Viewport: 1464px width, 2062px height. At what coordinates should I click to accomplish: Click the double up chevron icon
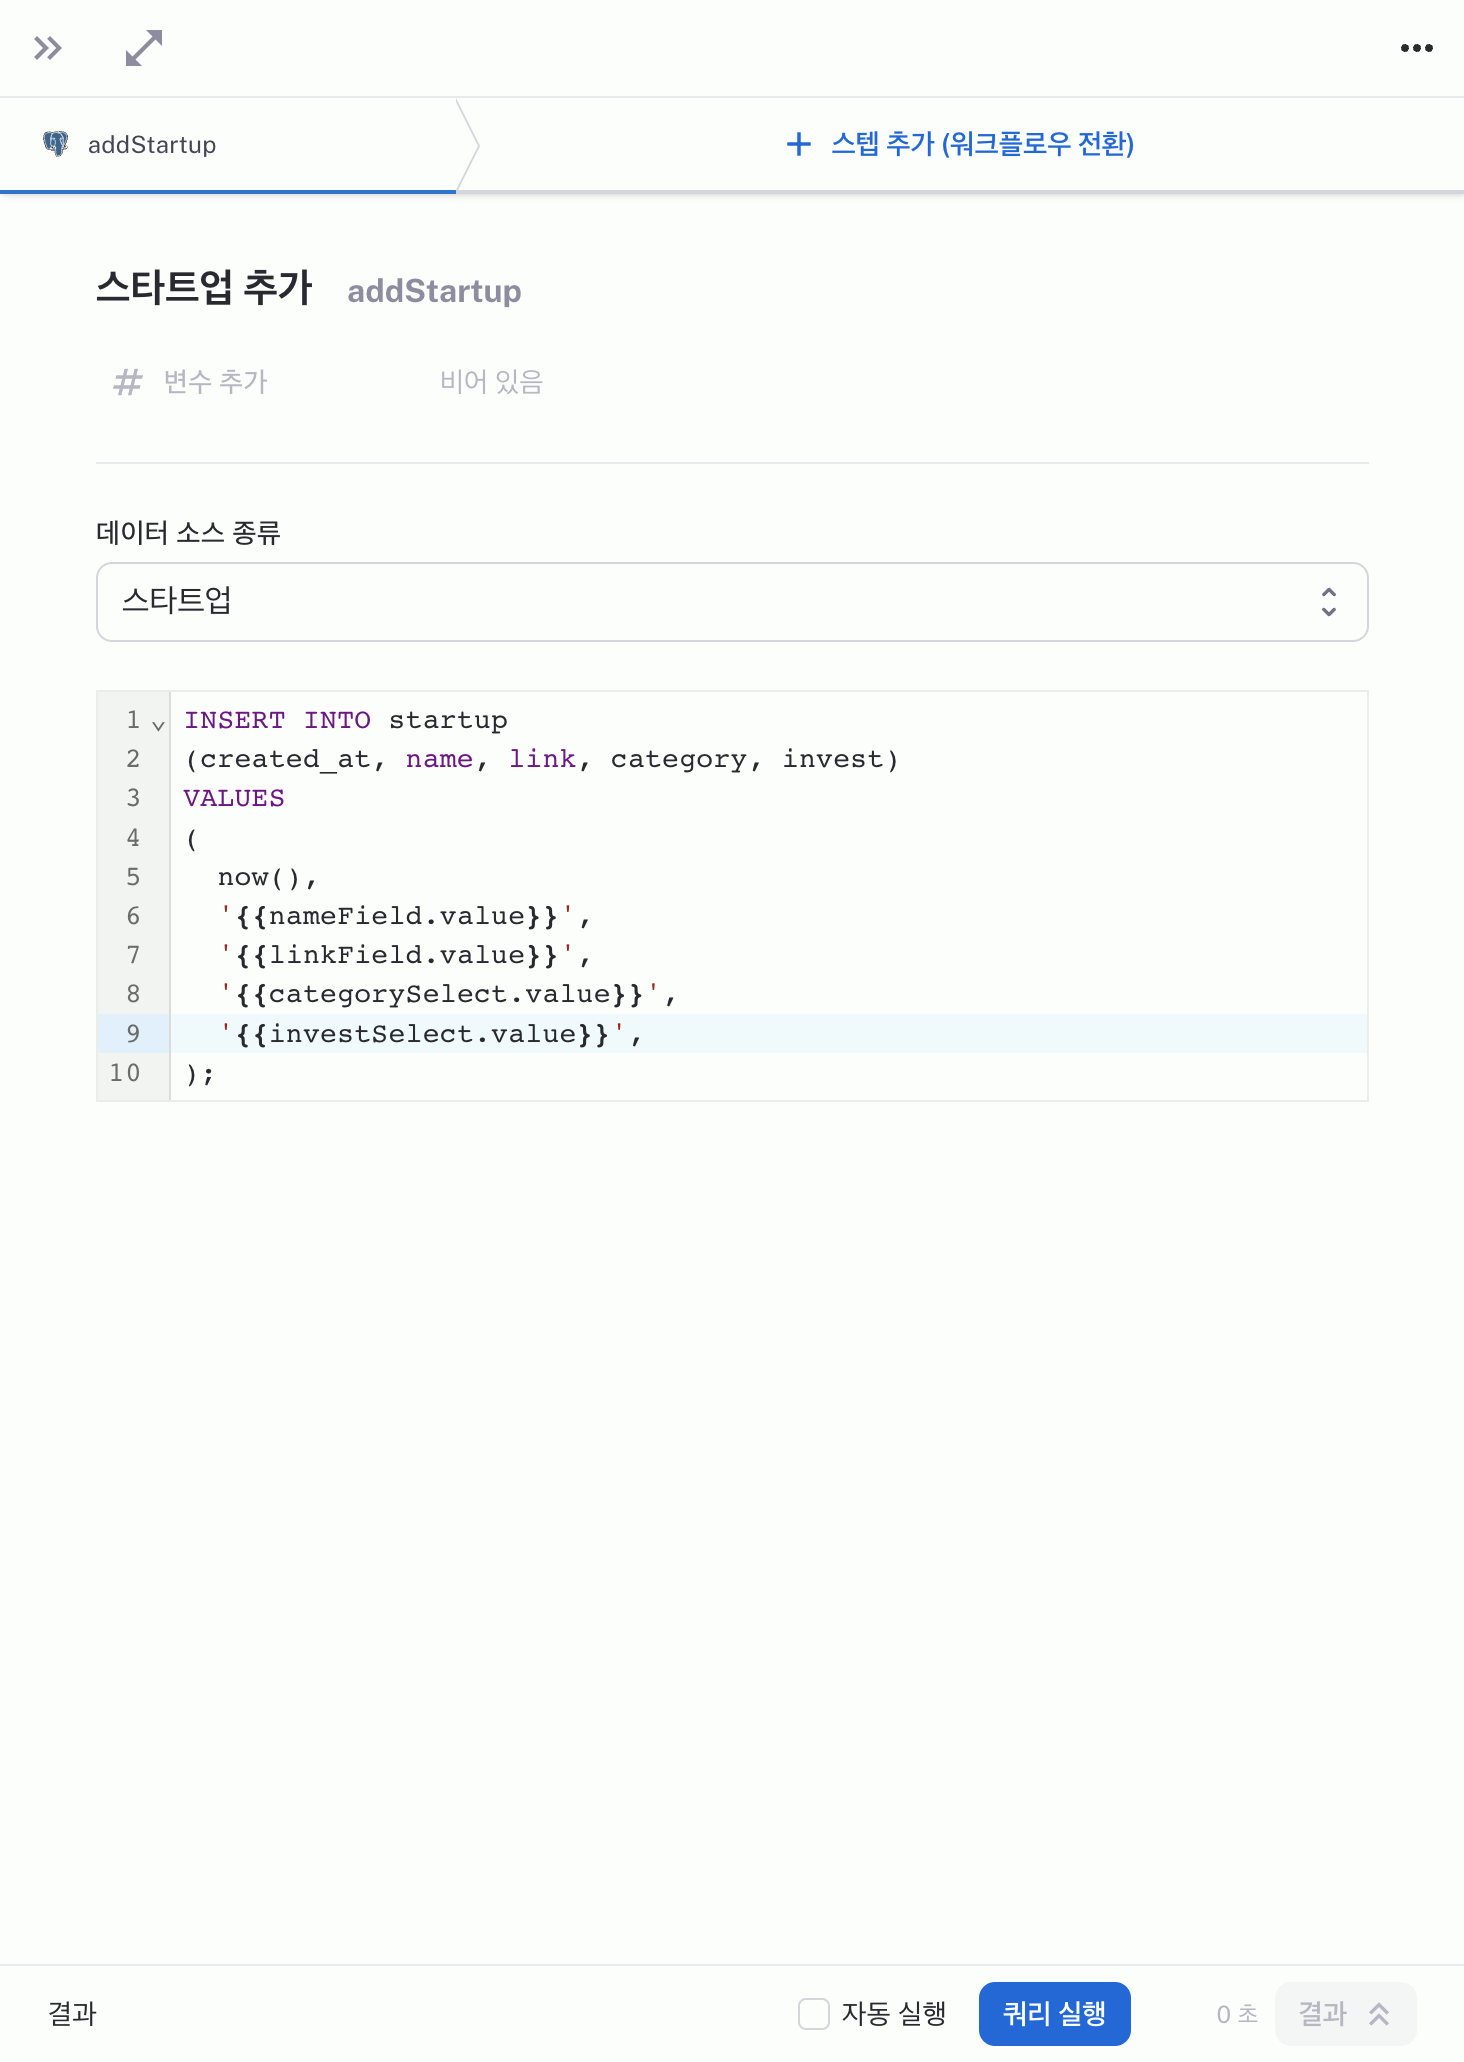(1379, 2014)
